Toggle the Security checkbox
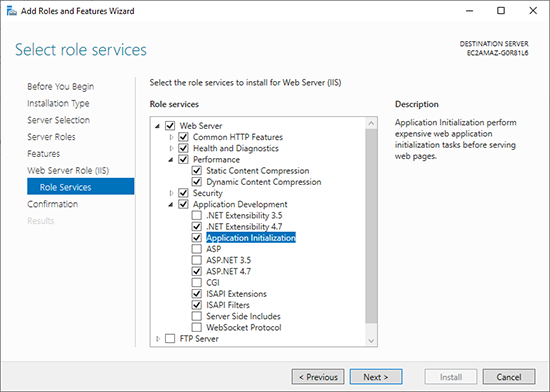Screen dimensions: 550x392 [x=183, y=193]
